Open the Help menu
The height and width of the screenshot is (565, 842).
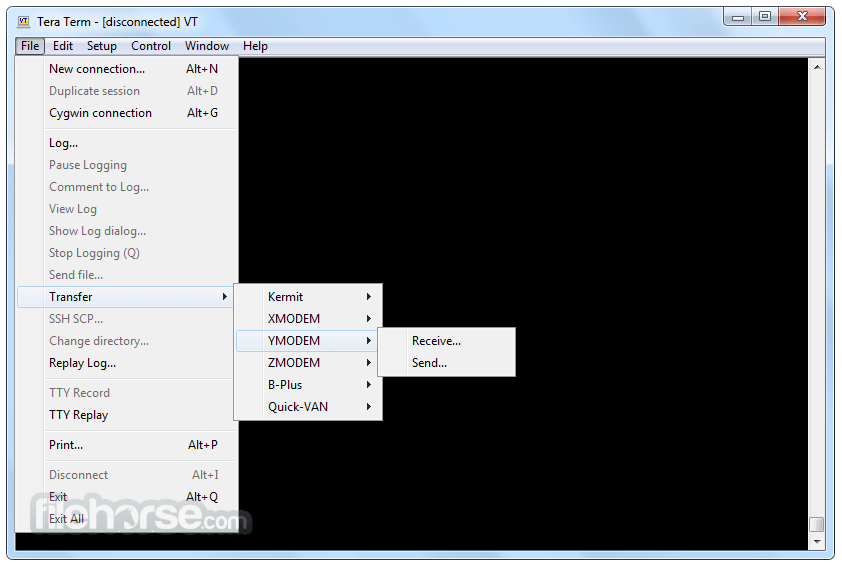[255, 46]
